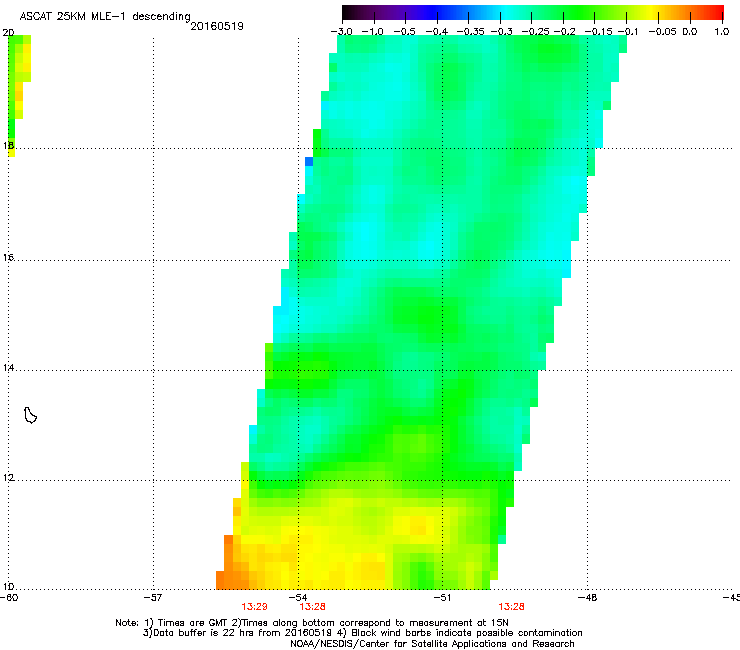Click the island outline near 13N

tap(30, 415)
